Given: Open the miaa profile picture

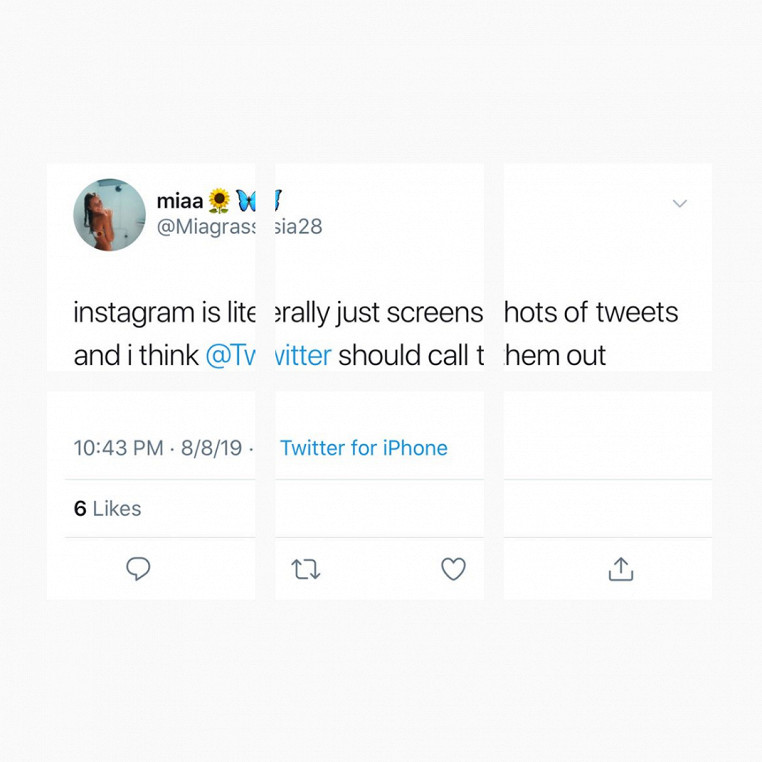Looking at the screenshot, I should click(110, 215).
